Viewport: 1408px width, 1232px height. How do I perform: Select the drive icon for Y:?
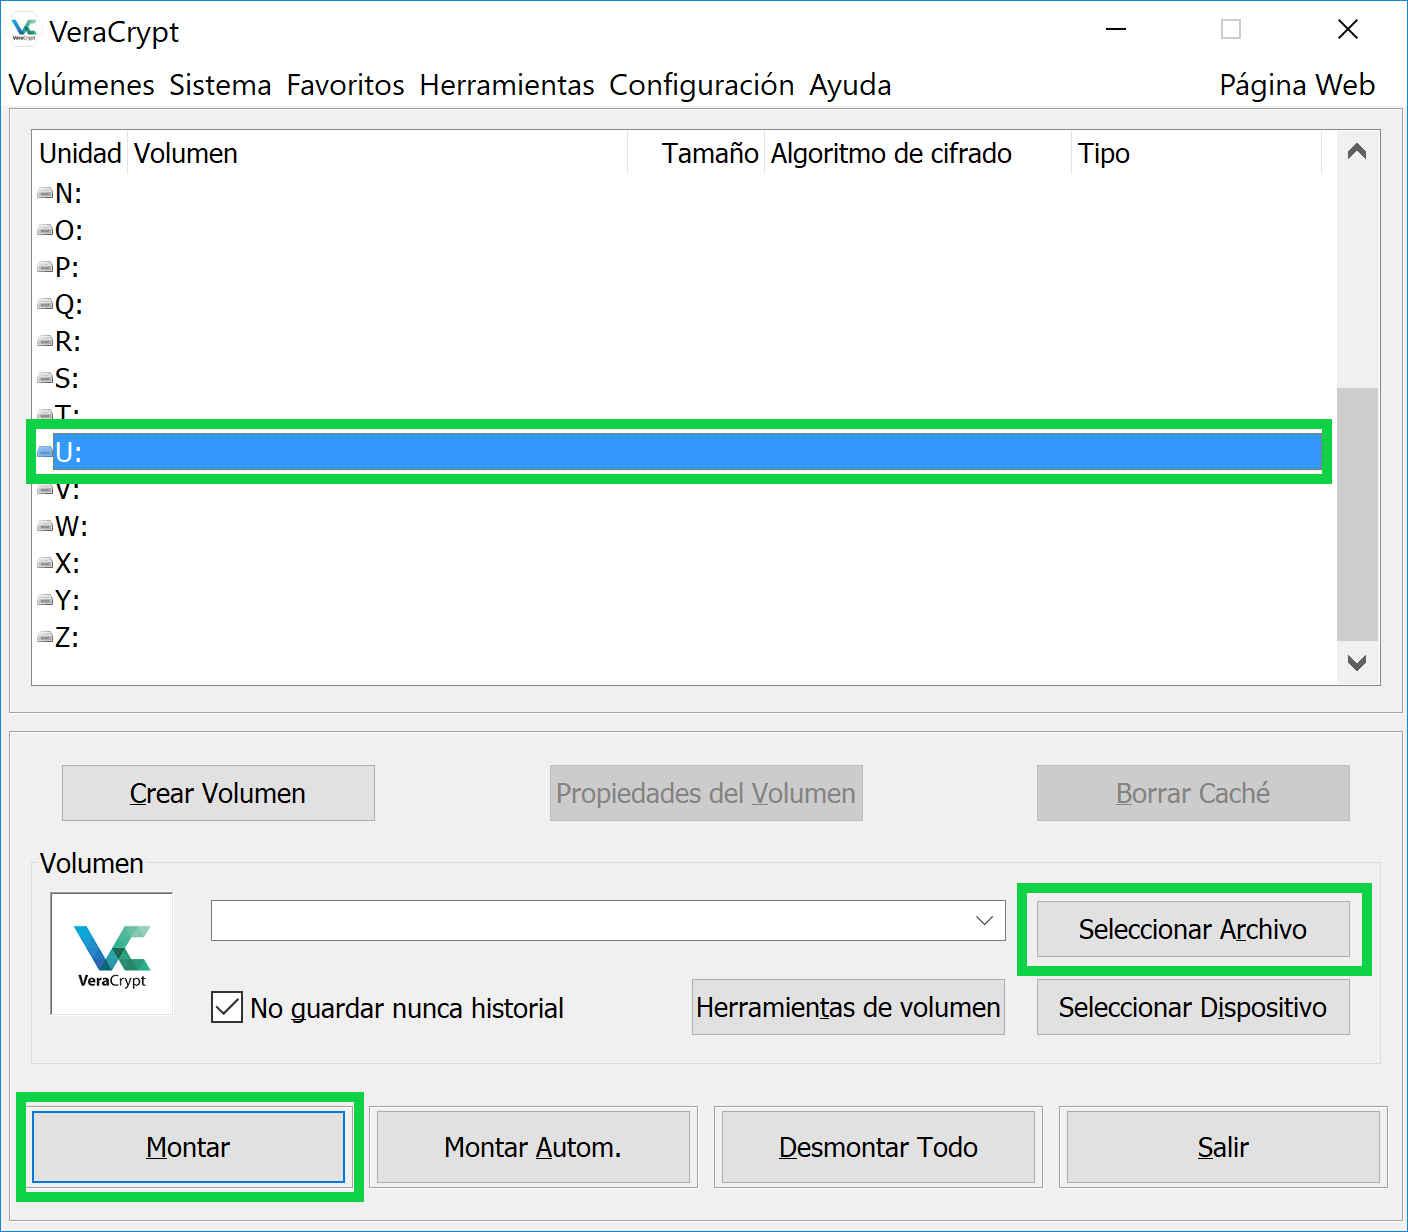[45, 600]
